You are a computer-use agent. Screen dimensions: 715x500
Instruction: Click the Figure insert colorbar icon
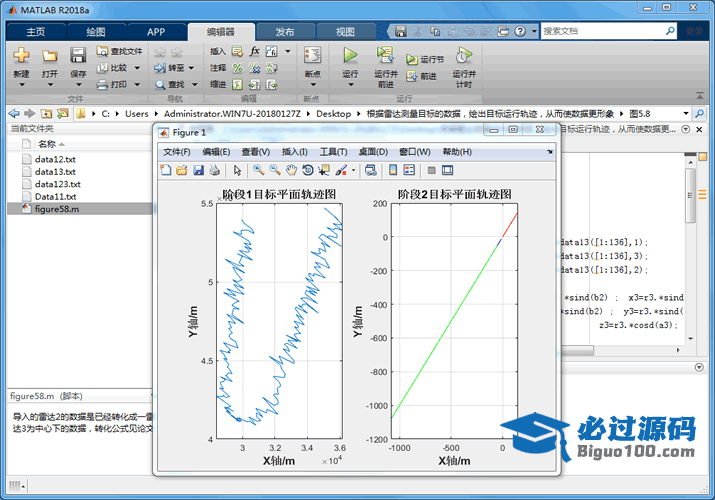pos(393,170)
